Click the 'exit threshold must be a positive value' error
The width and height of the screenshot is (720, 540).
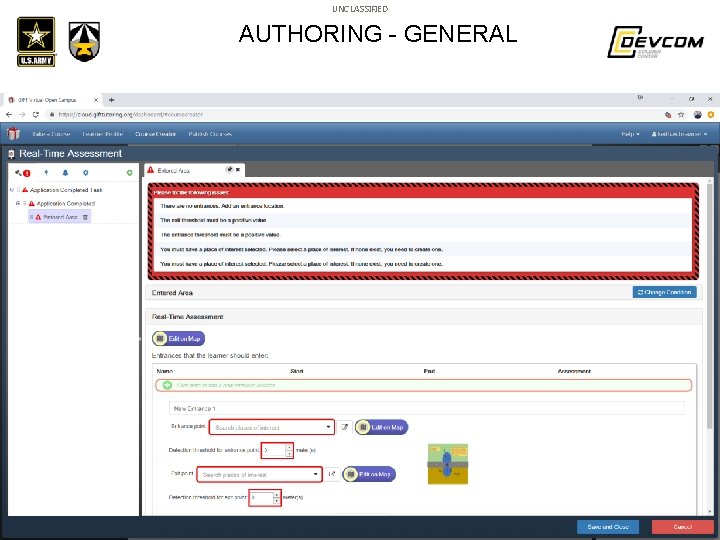tap(213, 220)
